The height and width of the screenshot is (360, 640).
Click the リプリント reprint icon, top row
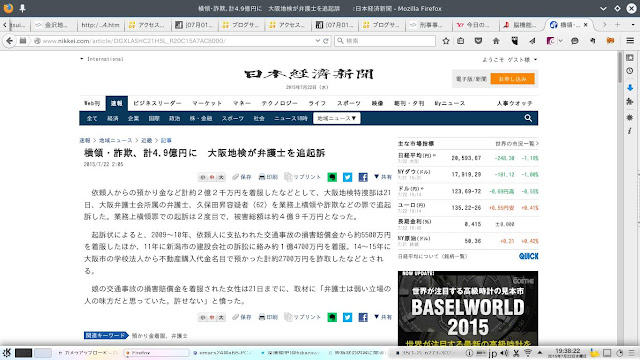[302, 177]
